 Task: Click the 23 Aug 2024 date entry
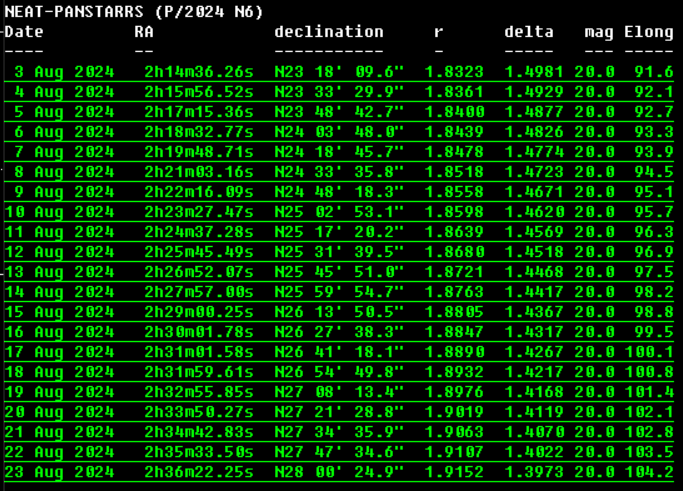click(x=59, y=471)
